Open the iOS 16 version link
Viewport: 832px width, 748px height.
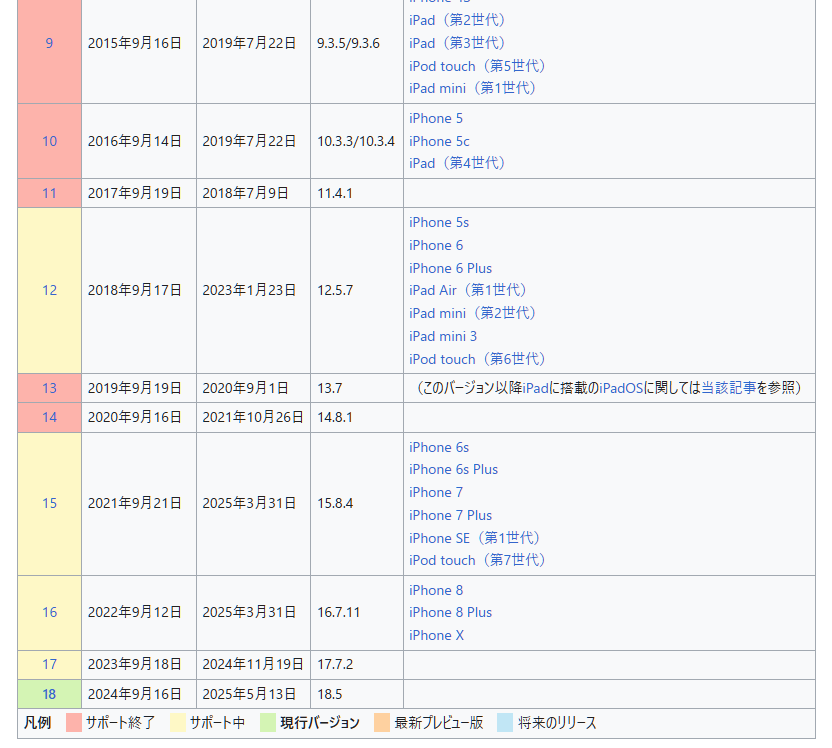tap(49, 613)
